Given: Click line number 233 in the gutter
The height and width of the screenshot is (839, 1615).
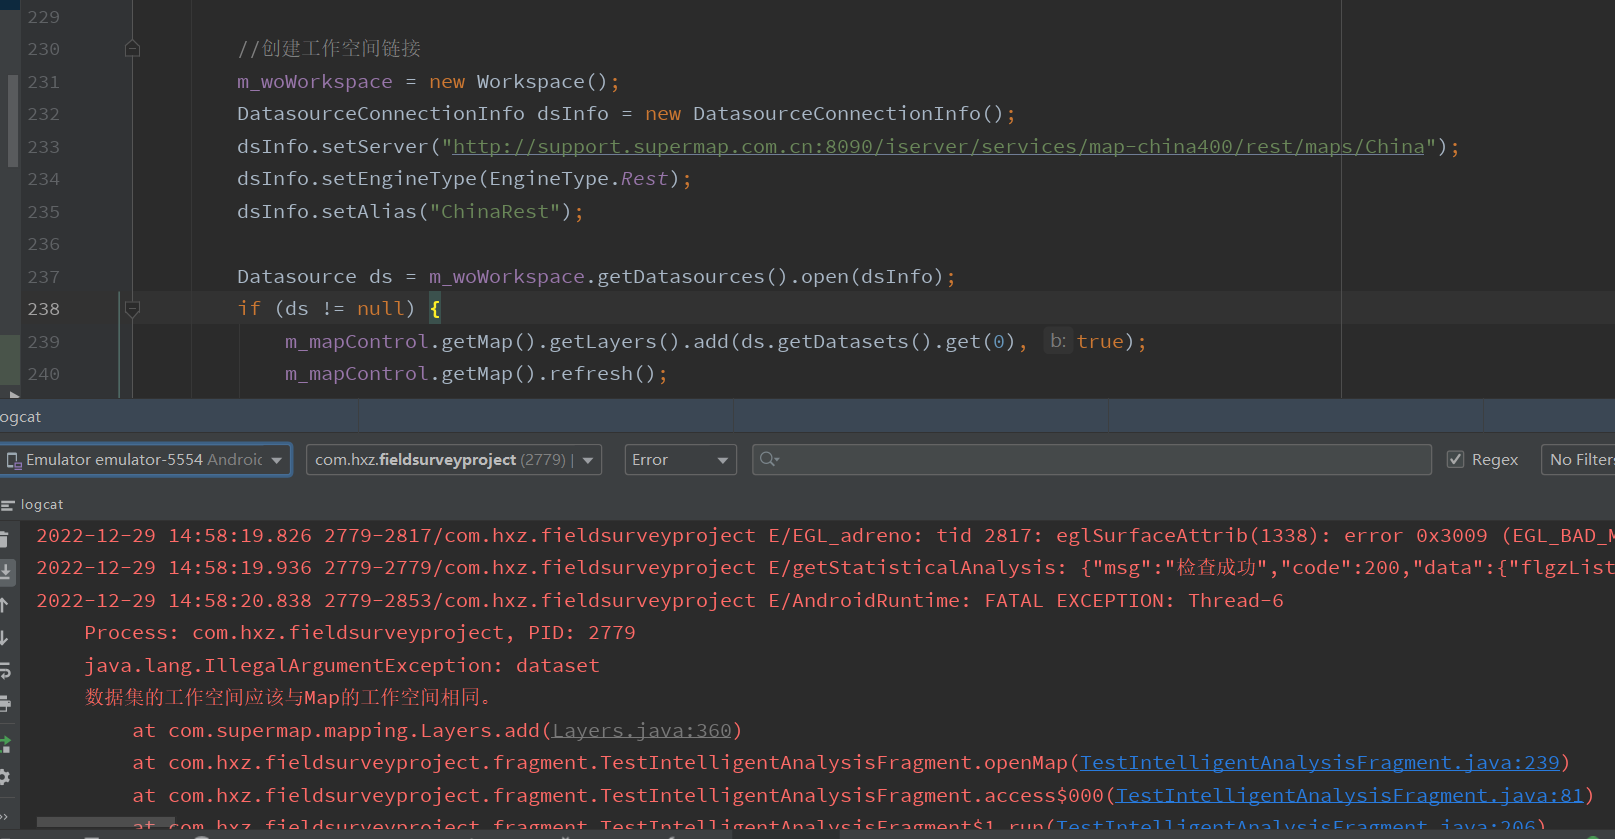Looking at the screenshot, I should point(44,146).
